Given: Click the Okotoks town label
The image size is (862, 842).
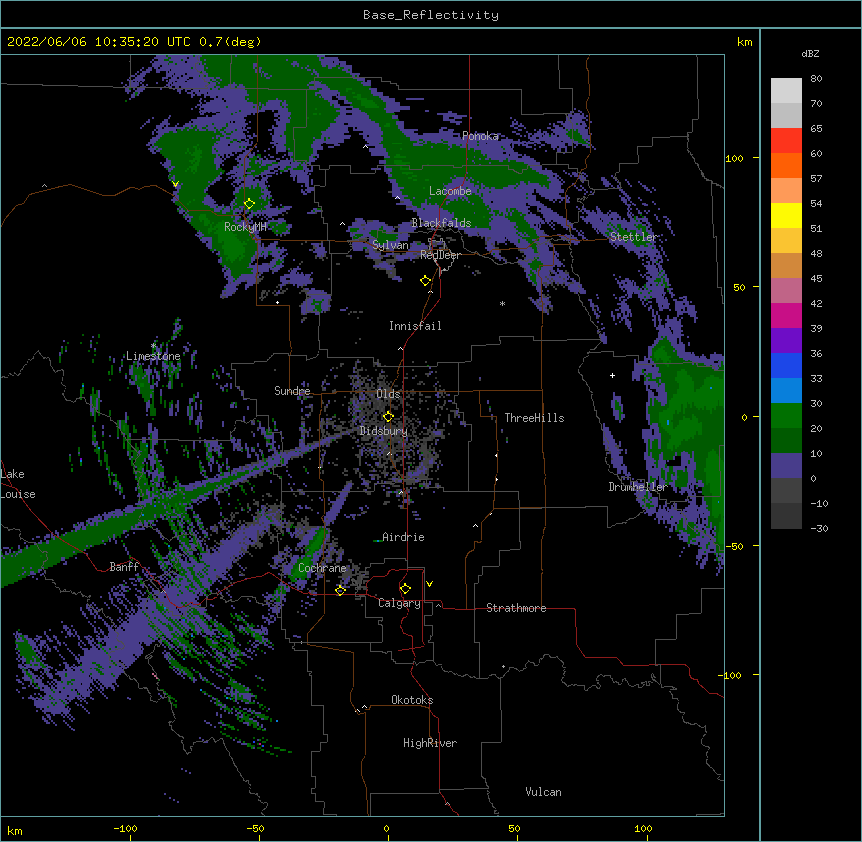Looking at the screenshot, I should click(x=412, y=700).
